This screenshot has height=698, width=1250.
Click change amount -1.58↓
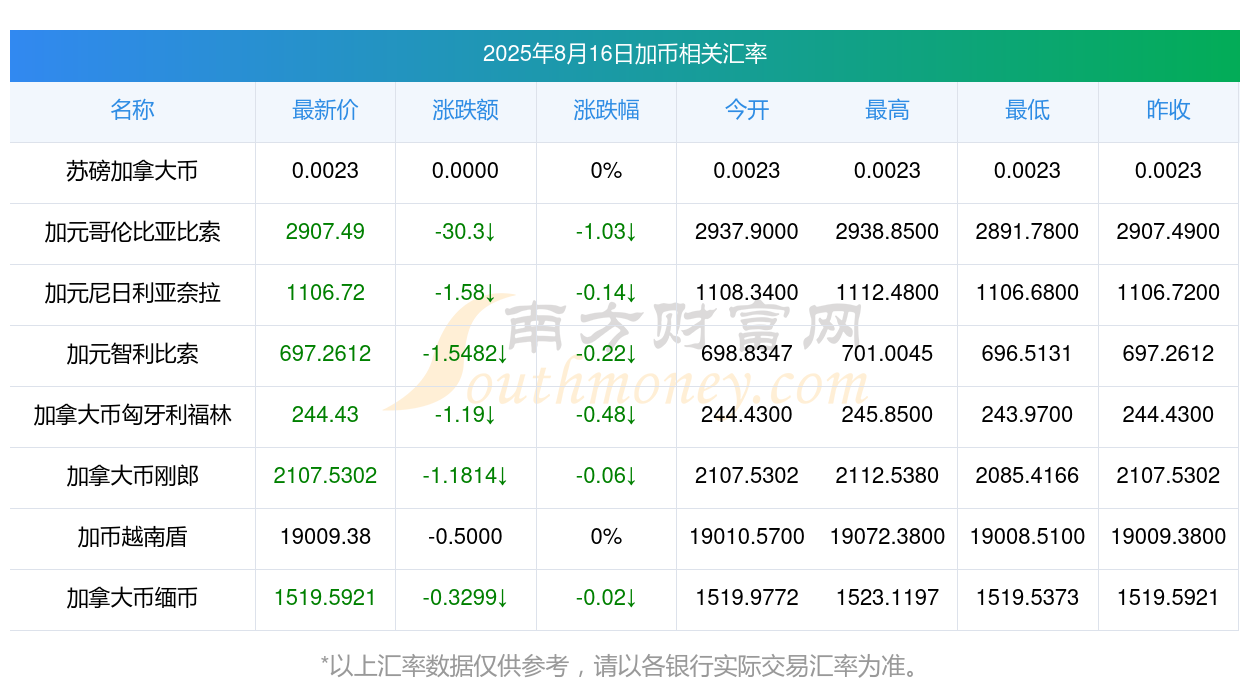pos(466,293)
